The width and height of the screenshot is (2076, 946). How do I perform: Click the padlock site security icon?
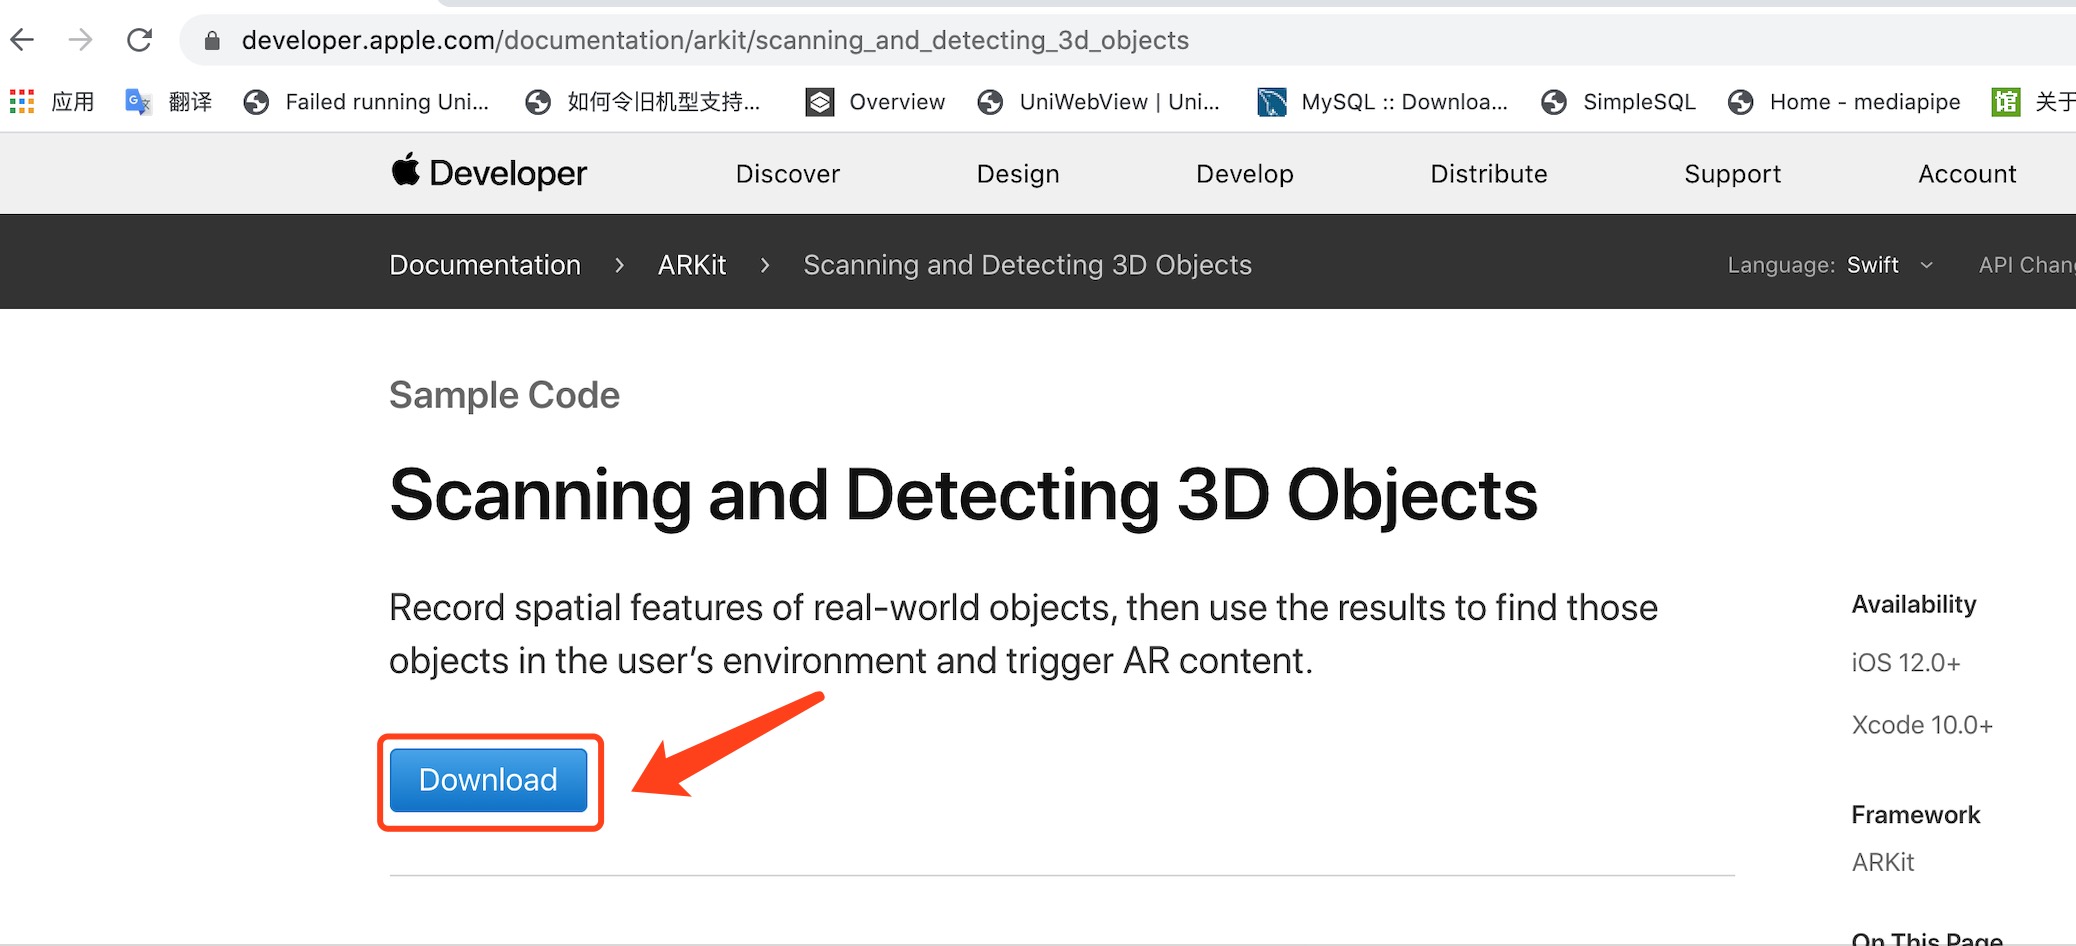211,40
